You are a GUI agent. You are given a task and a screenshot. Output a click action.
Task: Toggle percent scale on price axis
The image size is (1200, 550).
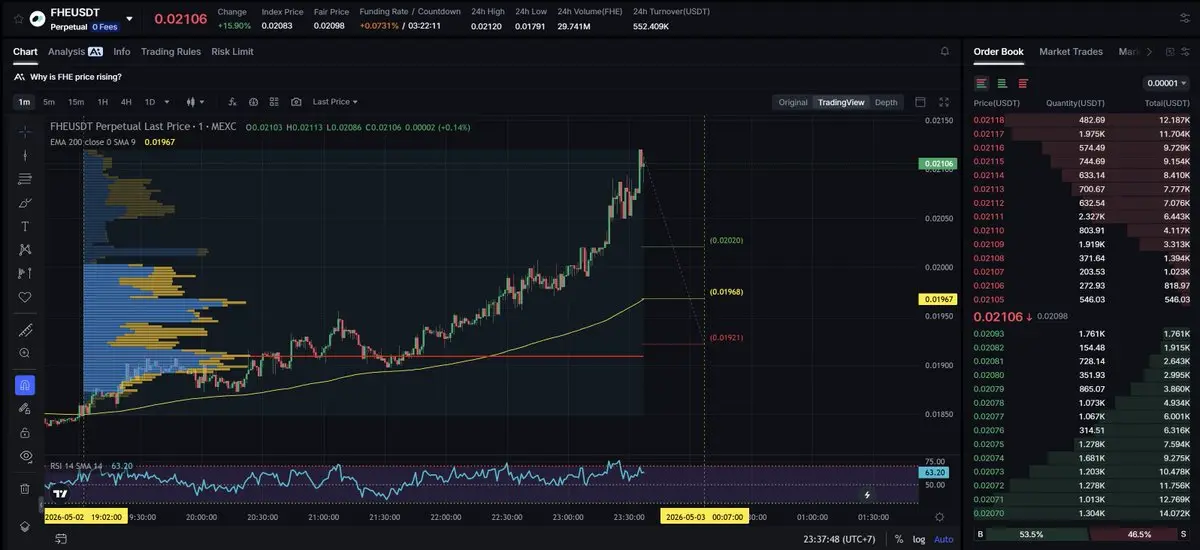tap(899, 539)
